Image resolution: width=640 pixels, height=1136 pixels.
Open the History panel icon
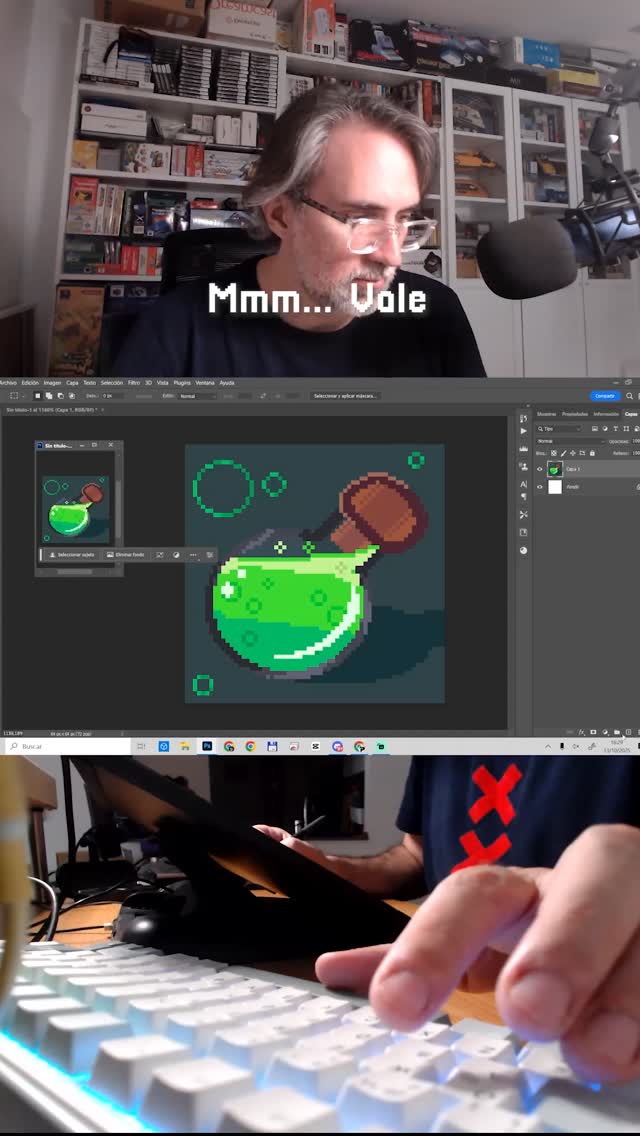[523, 419]
